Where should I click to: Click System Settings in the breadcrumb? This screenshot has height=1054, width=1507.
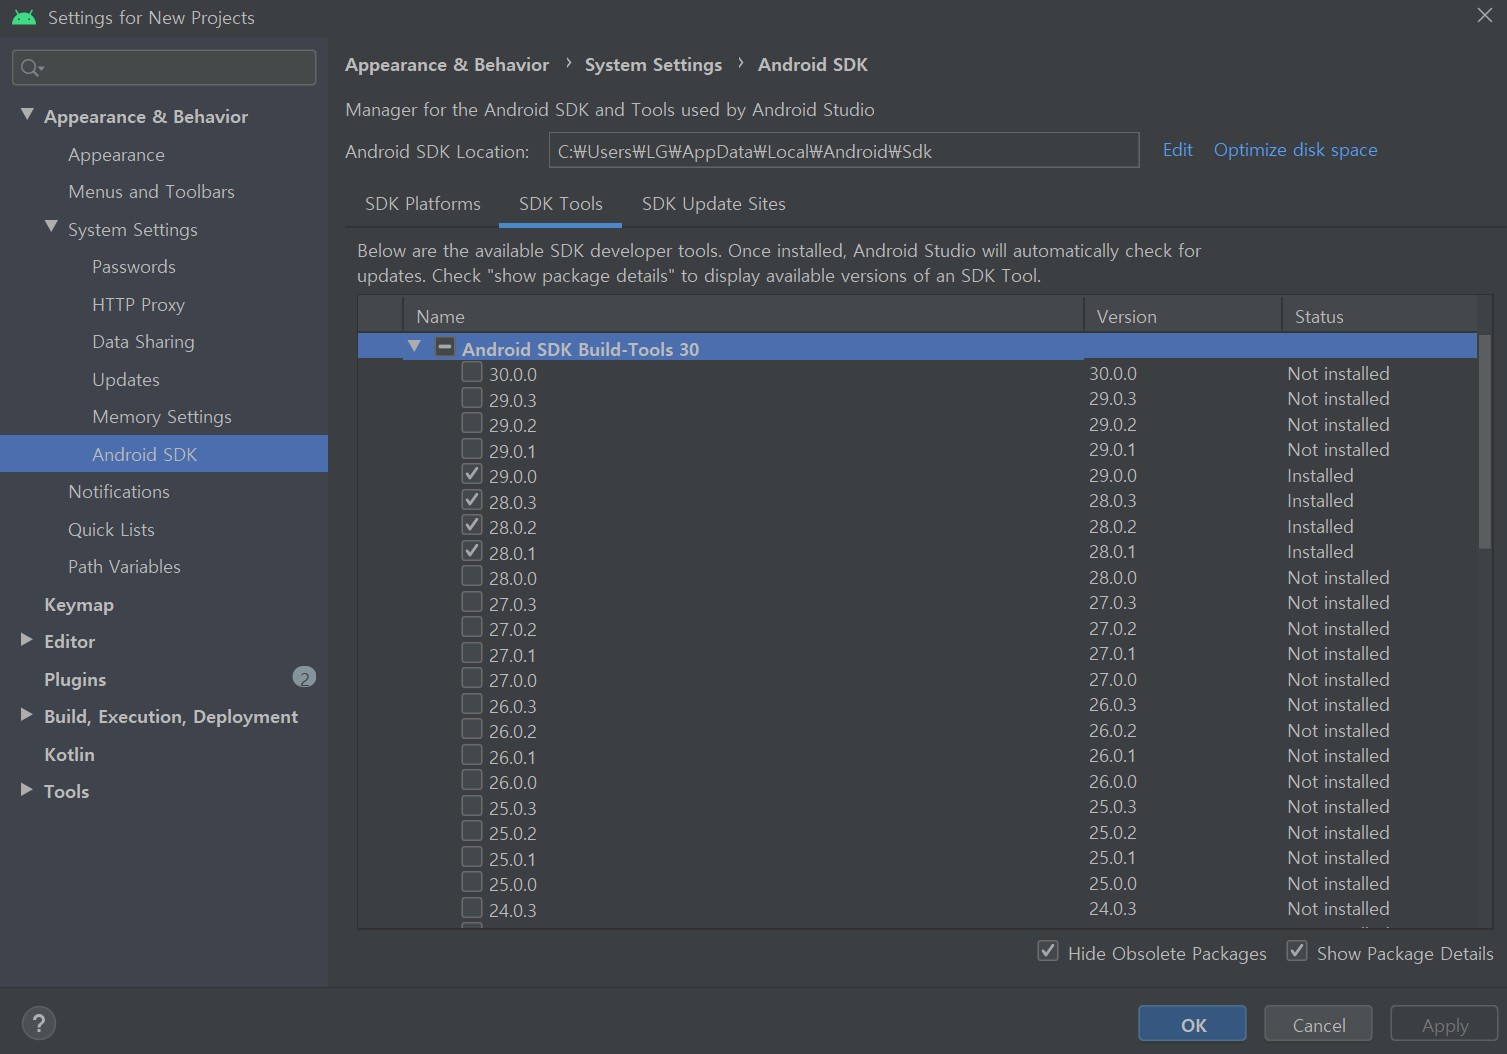(x=653, y=65)
